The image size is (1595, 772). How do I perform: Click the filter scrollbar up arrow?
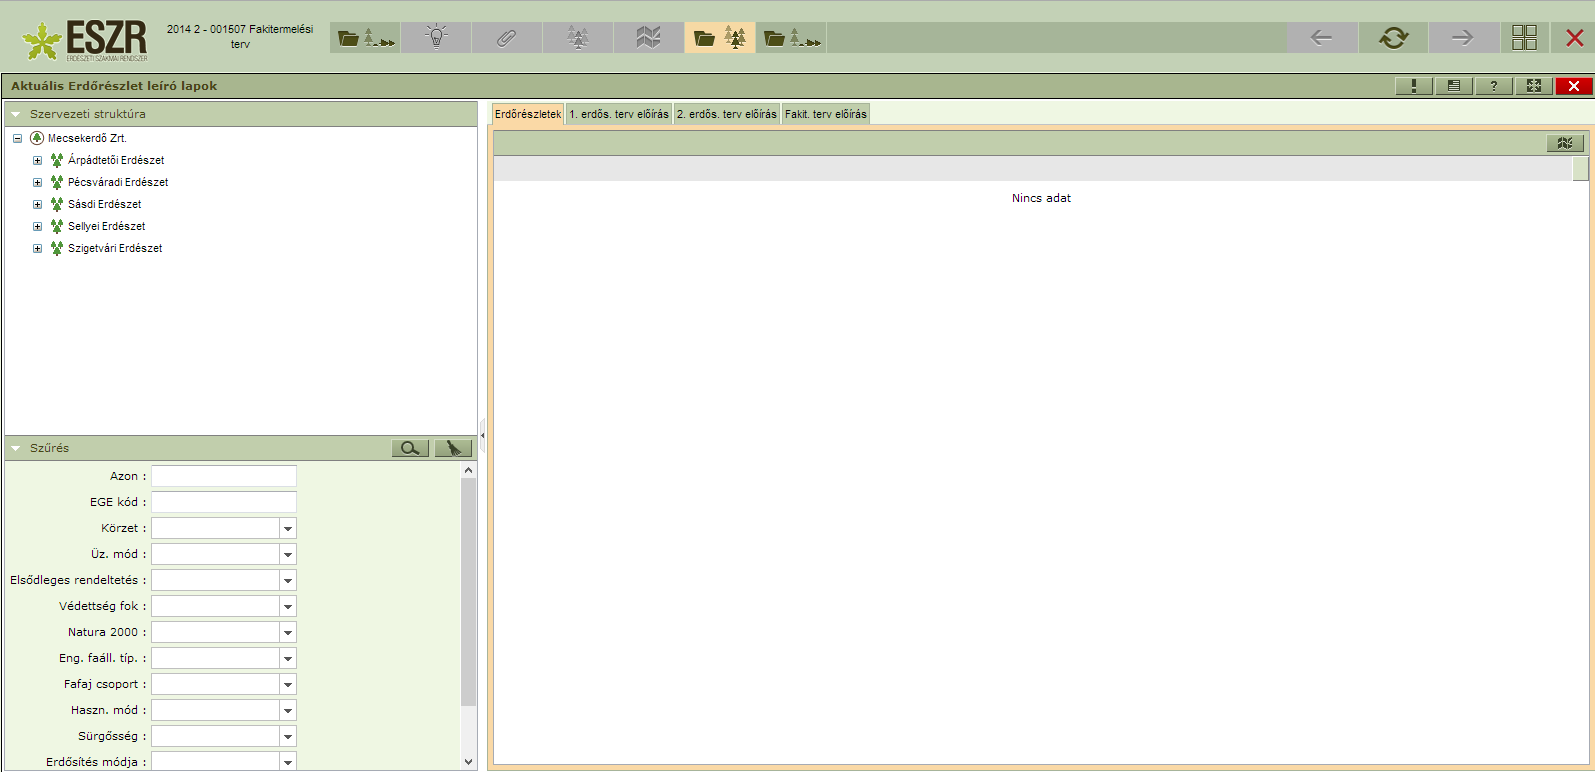[x=469, y=470]
